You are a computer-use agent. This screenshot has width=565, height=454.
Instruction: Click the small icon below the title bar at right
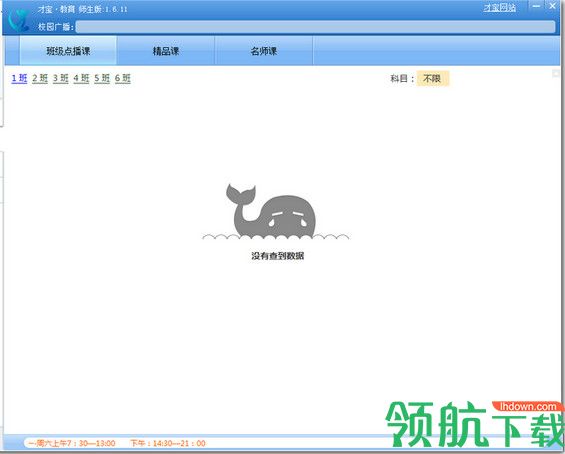coord(556,74)
